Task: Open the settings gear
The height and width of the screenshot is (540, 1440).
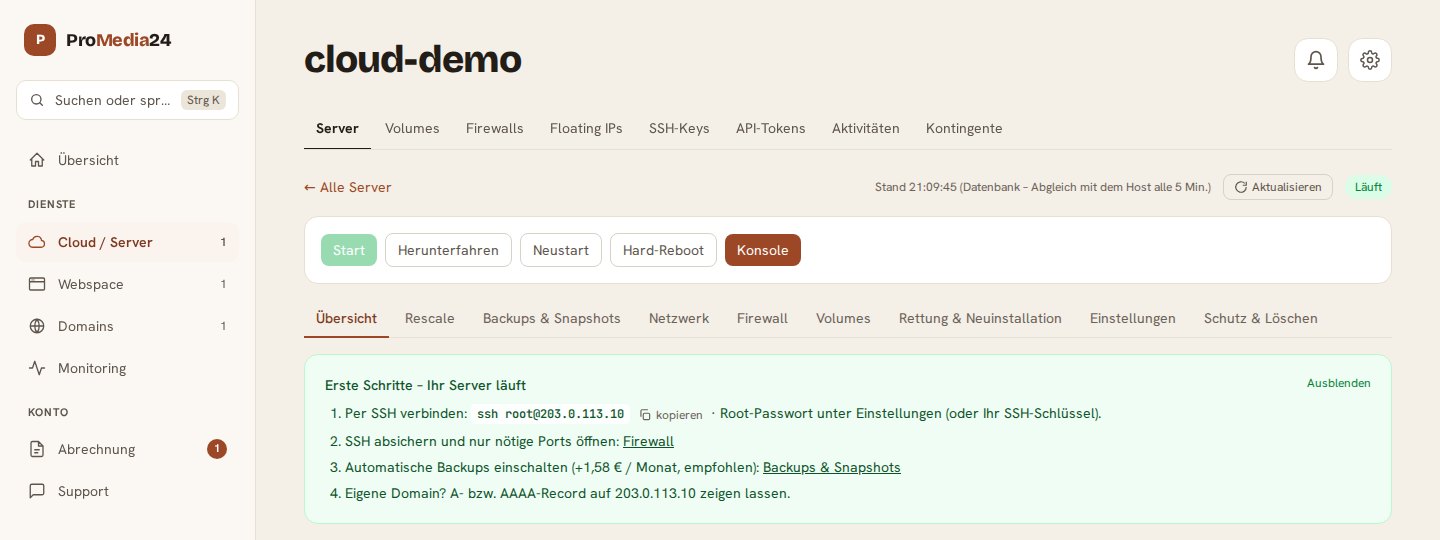Action: pyautogui.click(x=1370, y=60)
